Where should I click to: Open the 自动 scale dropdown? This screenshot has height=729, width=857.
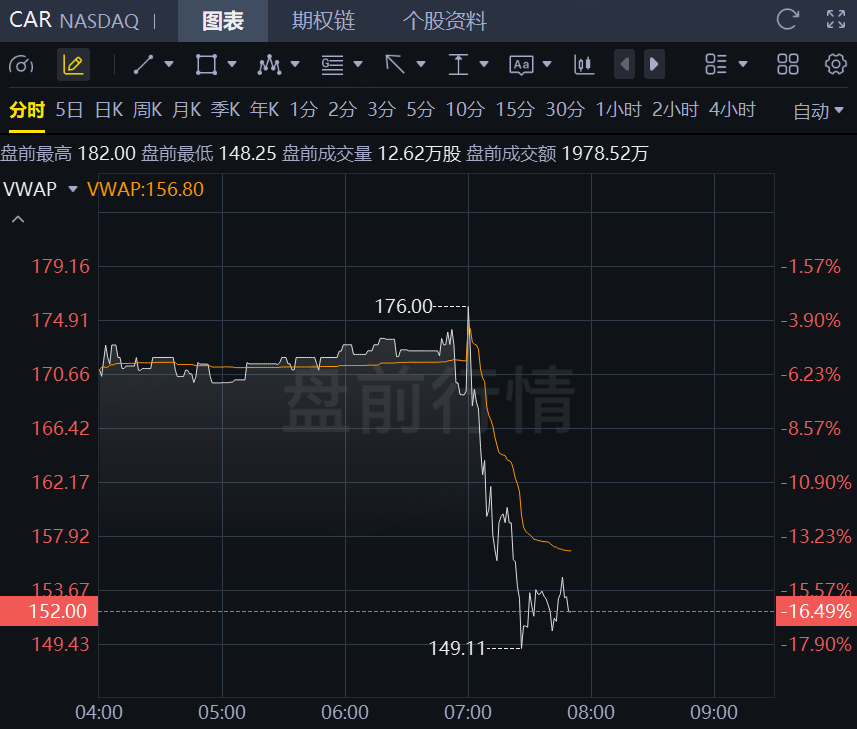pos(818,111)
